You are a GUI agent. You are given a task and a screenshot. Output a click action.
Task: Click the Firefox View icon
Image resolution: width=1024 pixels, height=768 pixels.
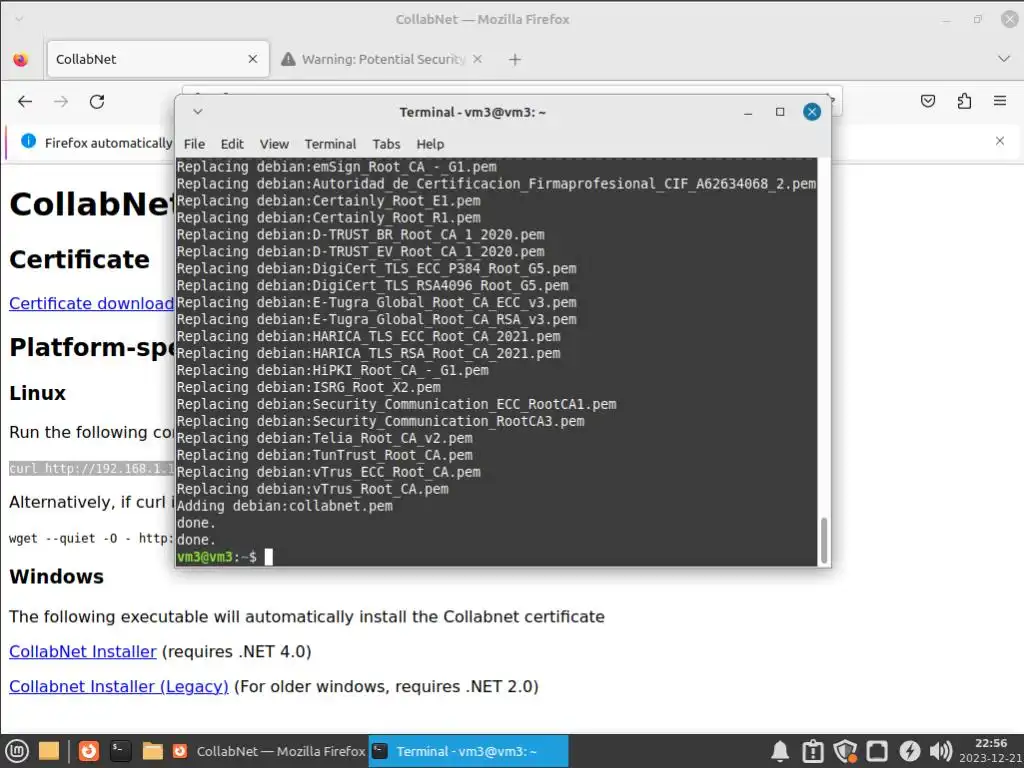pyautogui.click(x=21, y=59)
